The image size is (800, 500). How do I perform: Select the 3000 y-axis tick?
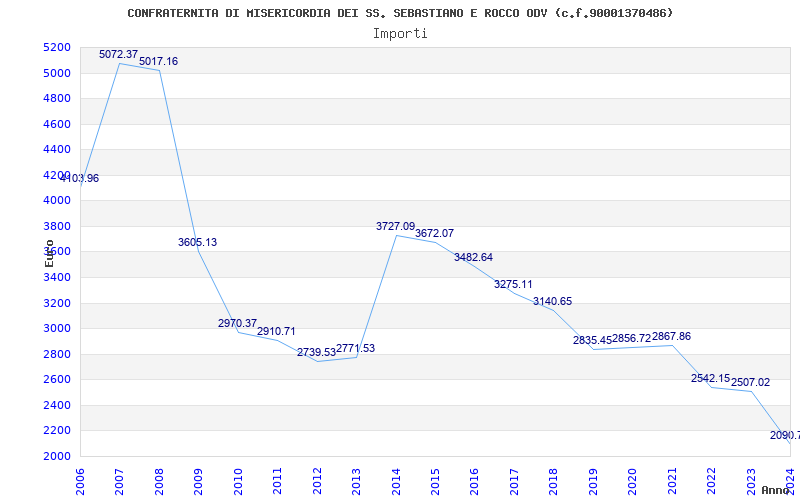click(x=57, y=328)
